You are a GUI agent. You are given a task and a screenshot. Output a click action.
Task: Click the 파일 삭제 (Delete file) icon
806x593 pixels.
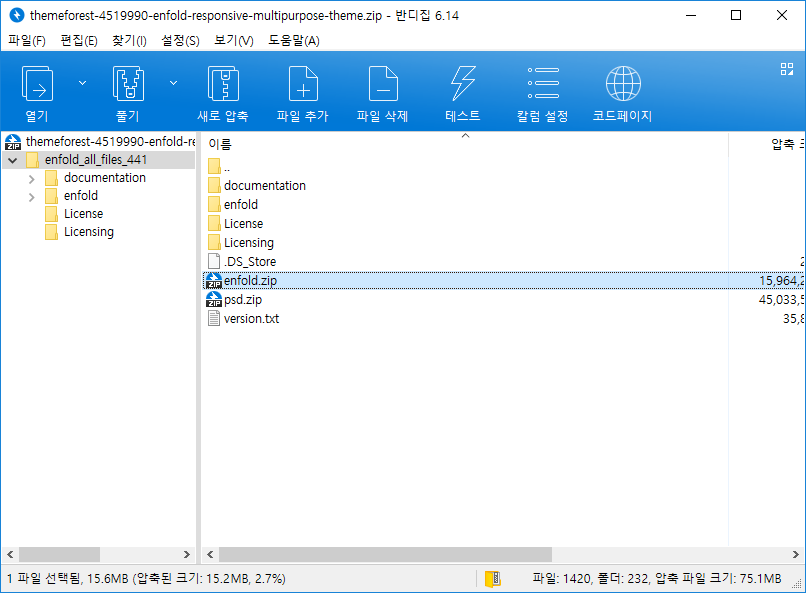tap(383, 85)
